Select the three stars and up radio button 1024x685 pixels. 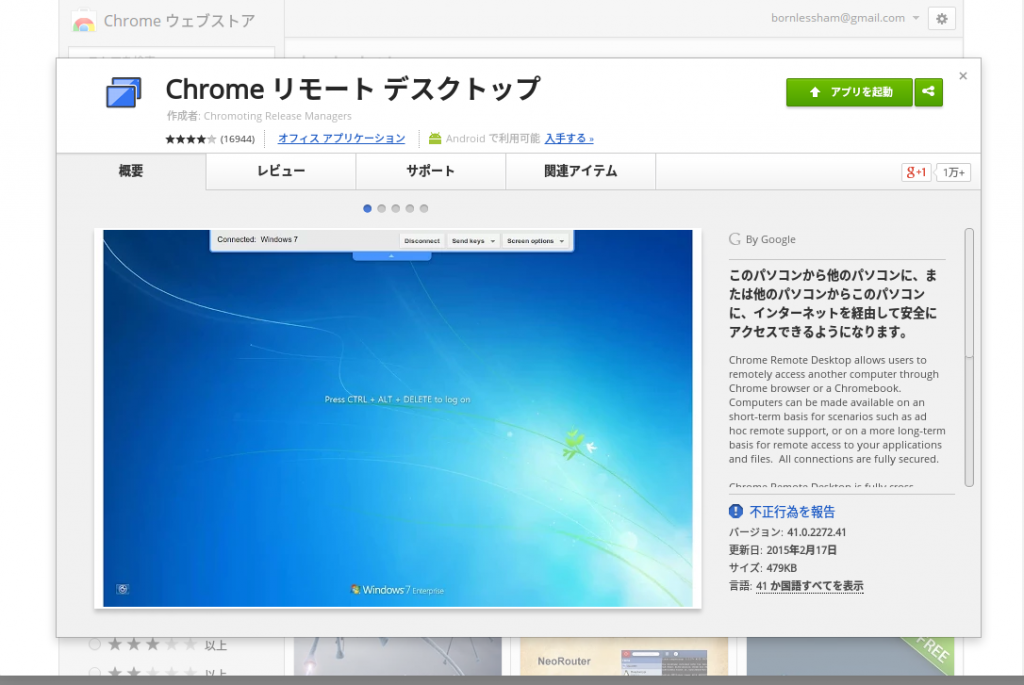point(95,645)
